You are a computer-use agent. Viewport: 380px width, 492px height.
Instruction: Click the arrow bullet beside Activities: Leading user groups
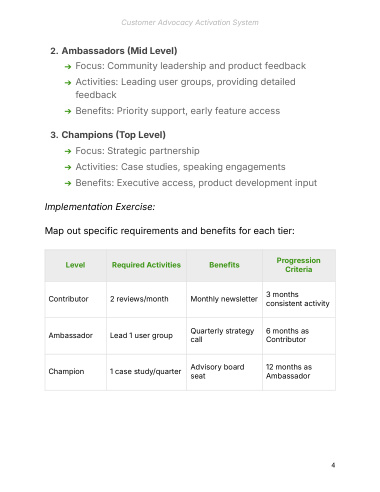[68, 83]
